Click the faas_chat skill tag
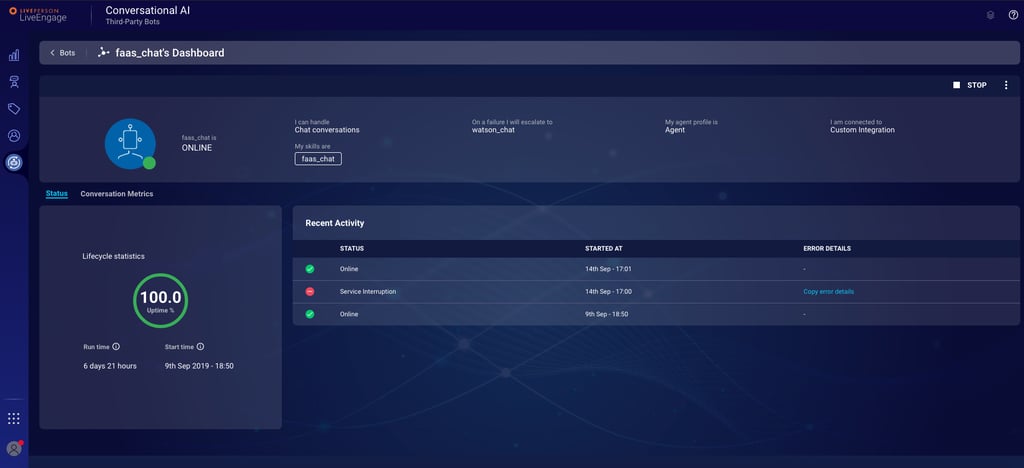 pos(318,159)
